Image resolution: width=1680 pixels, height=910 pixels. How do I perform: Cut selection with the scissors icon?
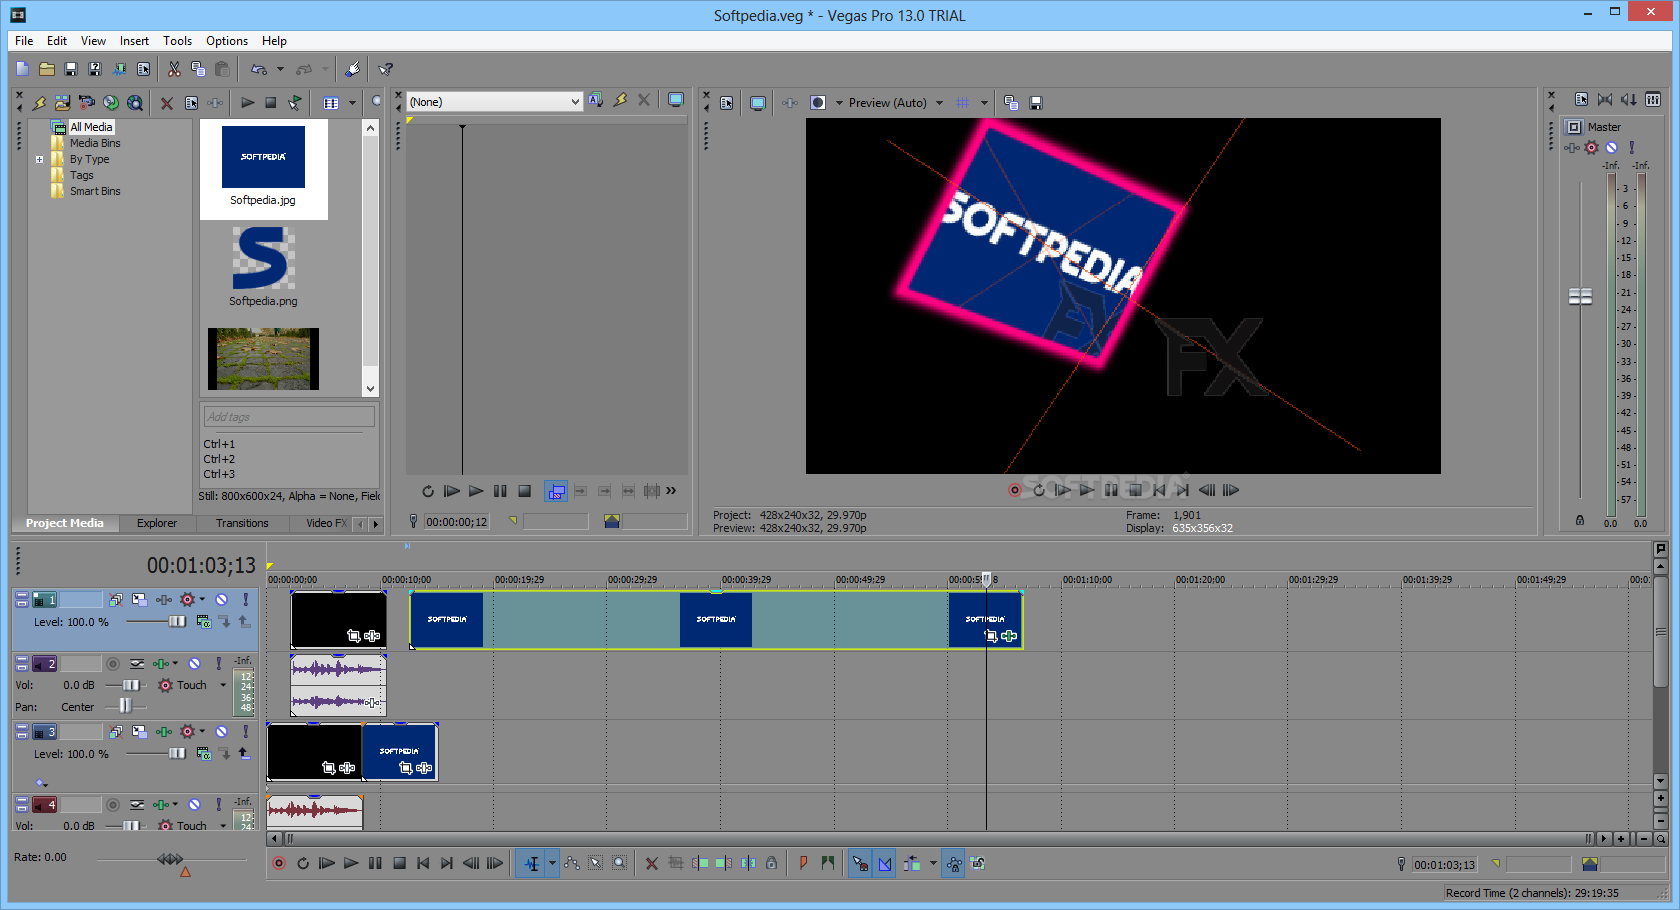(x=174, y=69)
